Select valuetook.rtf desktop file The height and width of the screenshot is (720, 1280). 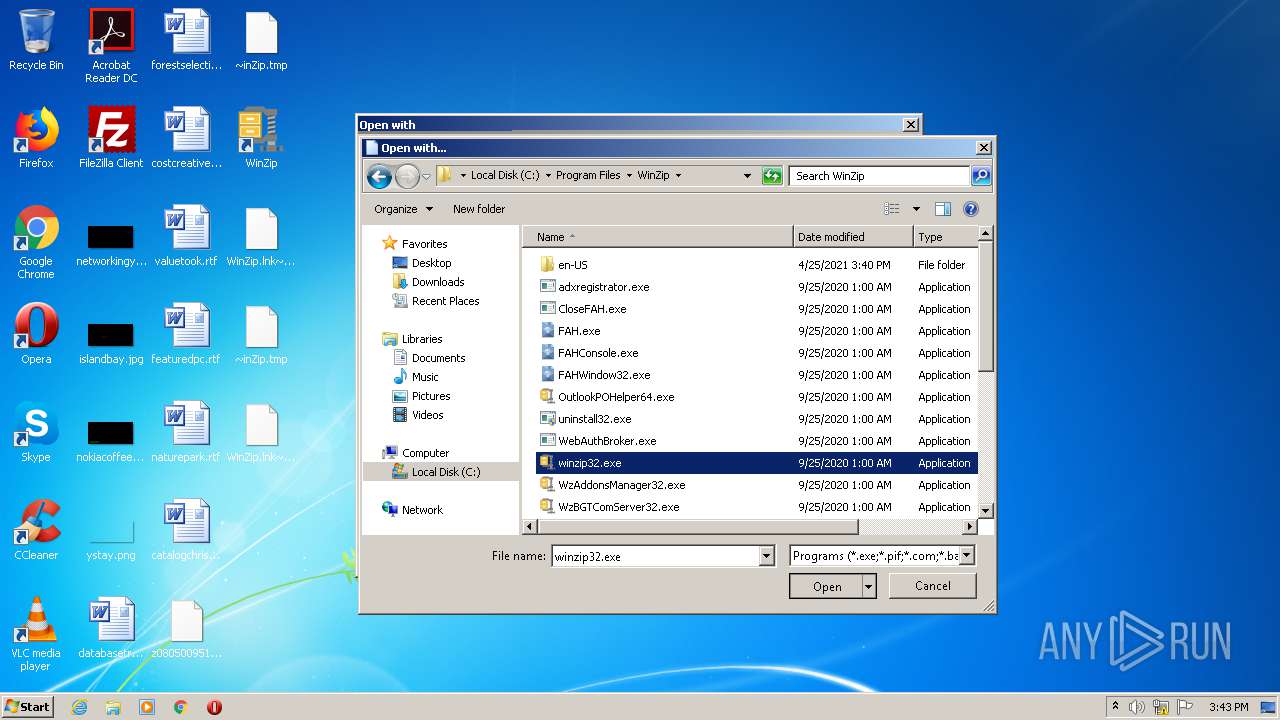coord(186,236)
